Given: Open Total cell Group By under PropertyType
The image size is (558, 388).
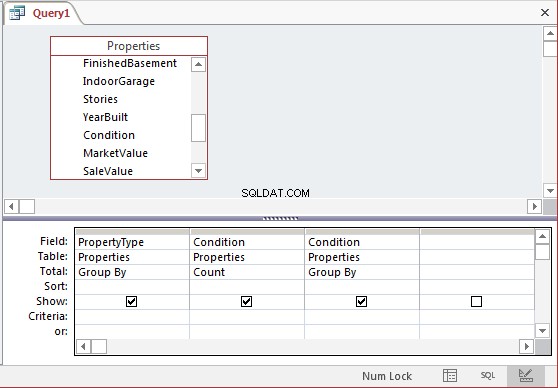Looking at the screenshot, I should click(x=132, y=272).
